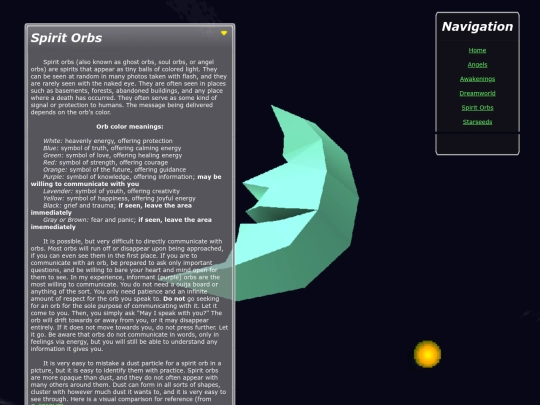Select the Spirit Orbs navigation link

click(477, 107)
